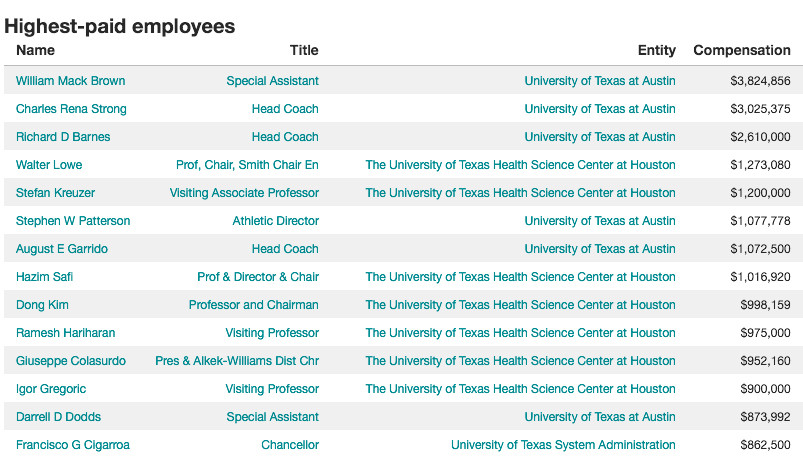Image resolution: width=803 pixels, height=457 pixels.
Task: Open University of Texas System Administration entity
Action: [563, 445]
